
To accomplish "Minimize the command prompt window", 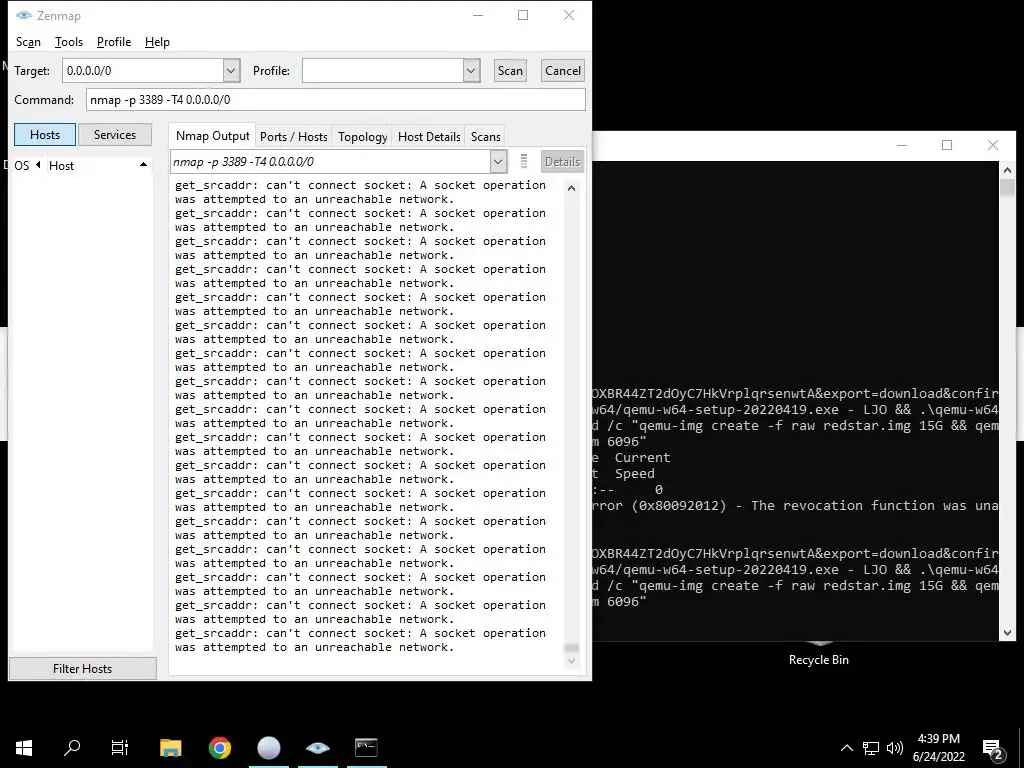I will click(x=902, y=145).
